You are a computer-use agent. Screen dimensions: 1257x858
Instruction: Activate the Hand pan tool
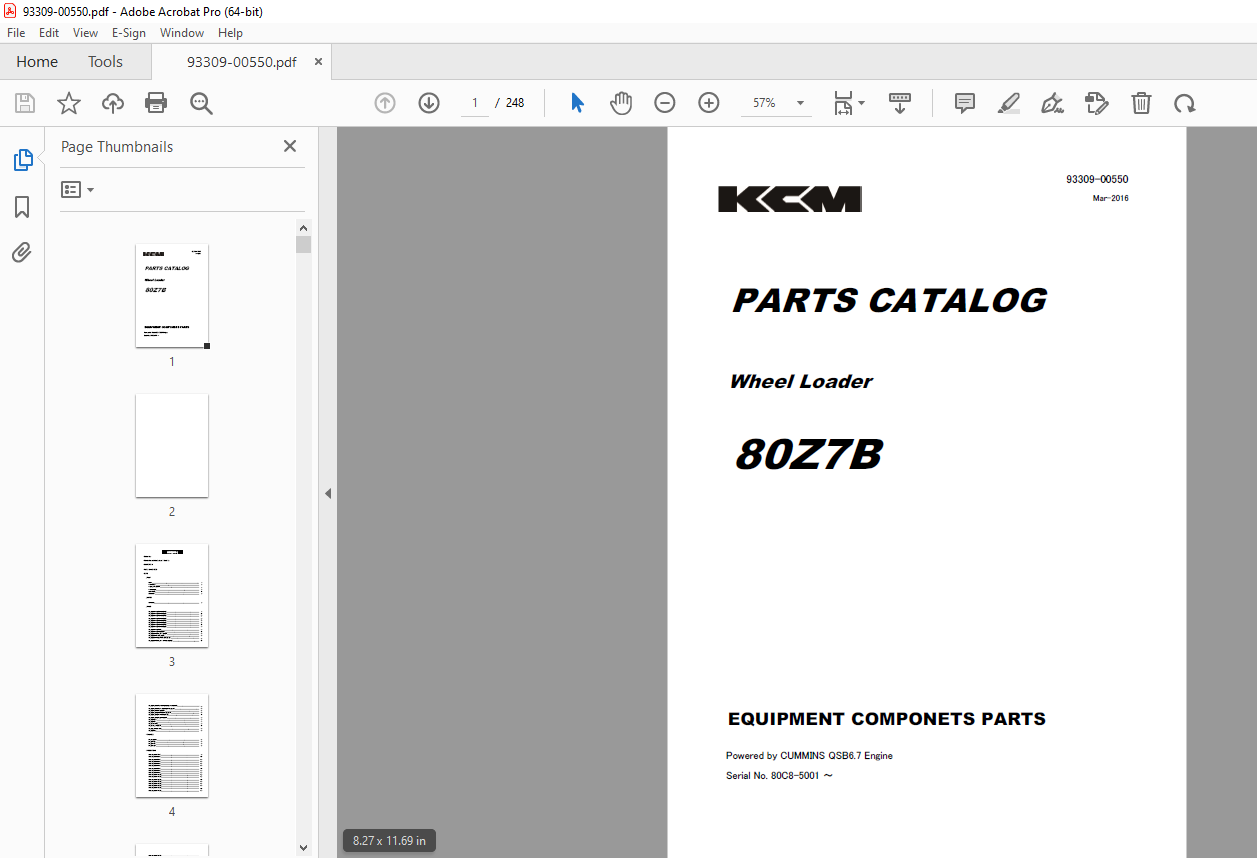[621, 103]
